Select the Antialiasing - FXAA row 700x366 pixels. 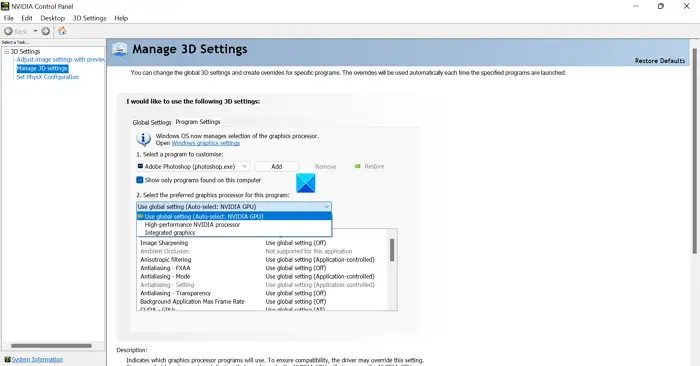coord(262,268)
